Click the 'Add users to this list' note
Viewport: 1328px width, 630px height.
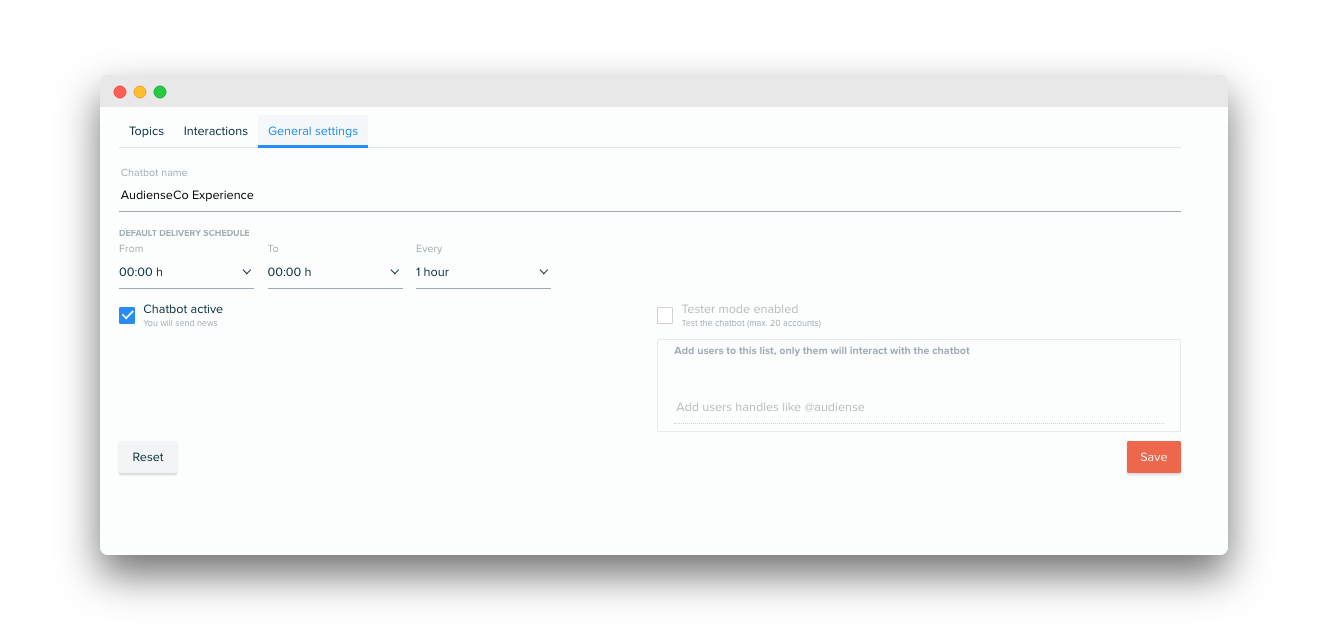(x=822, y=351)
